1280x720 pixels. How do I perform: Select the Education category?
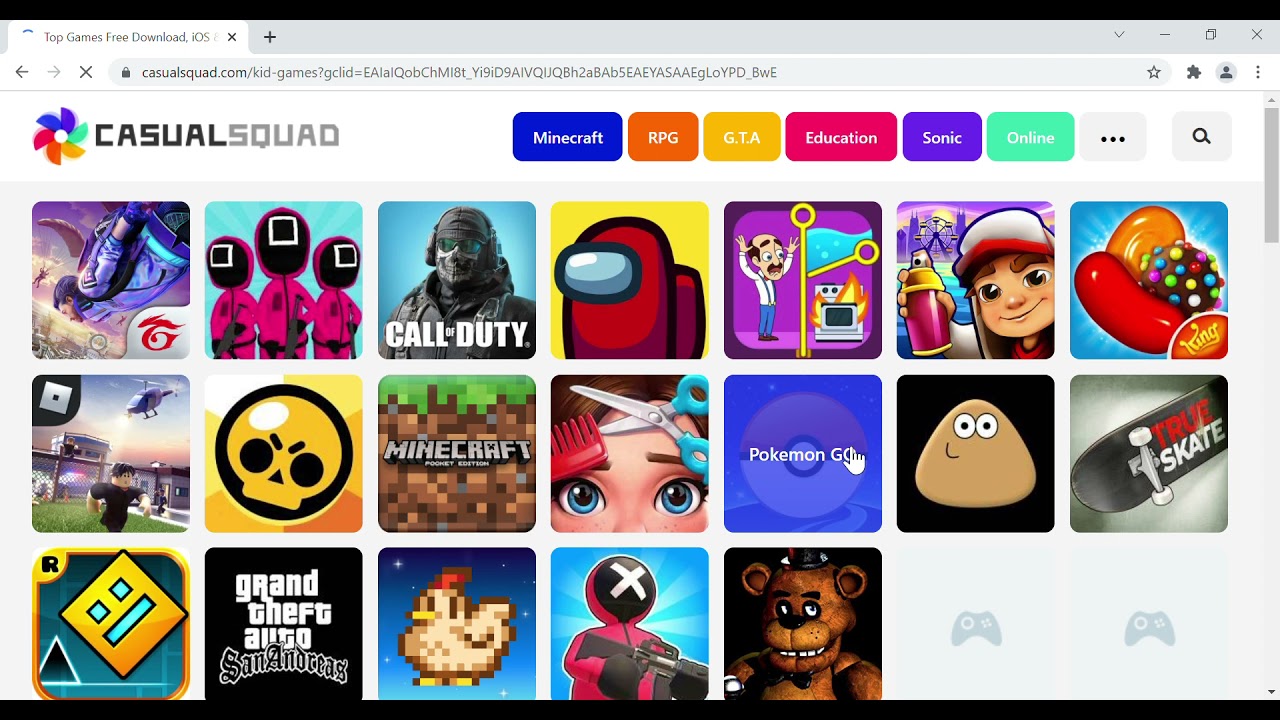point(841,137)
